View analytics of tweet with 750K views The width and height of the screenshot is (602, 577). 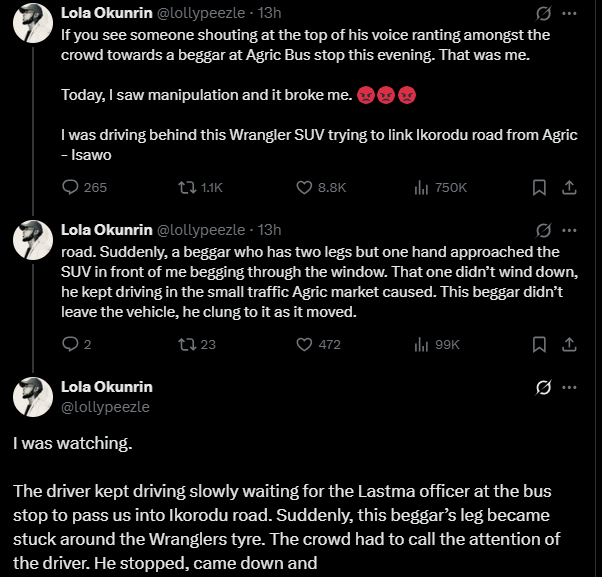[440, 187]
